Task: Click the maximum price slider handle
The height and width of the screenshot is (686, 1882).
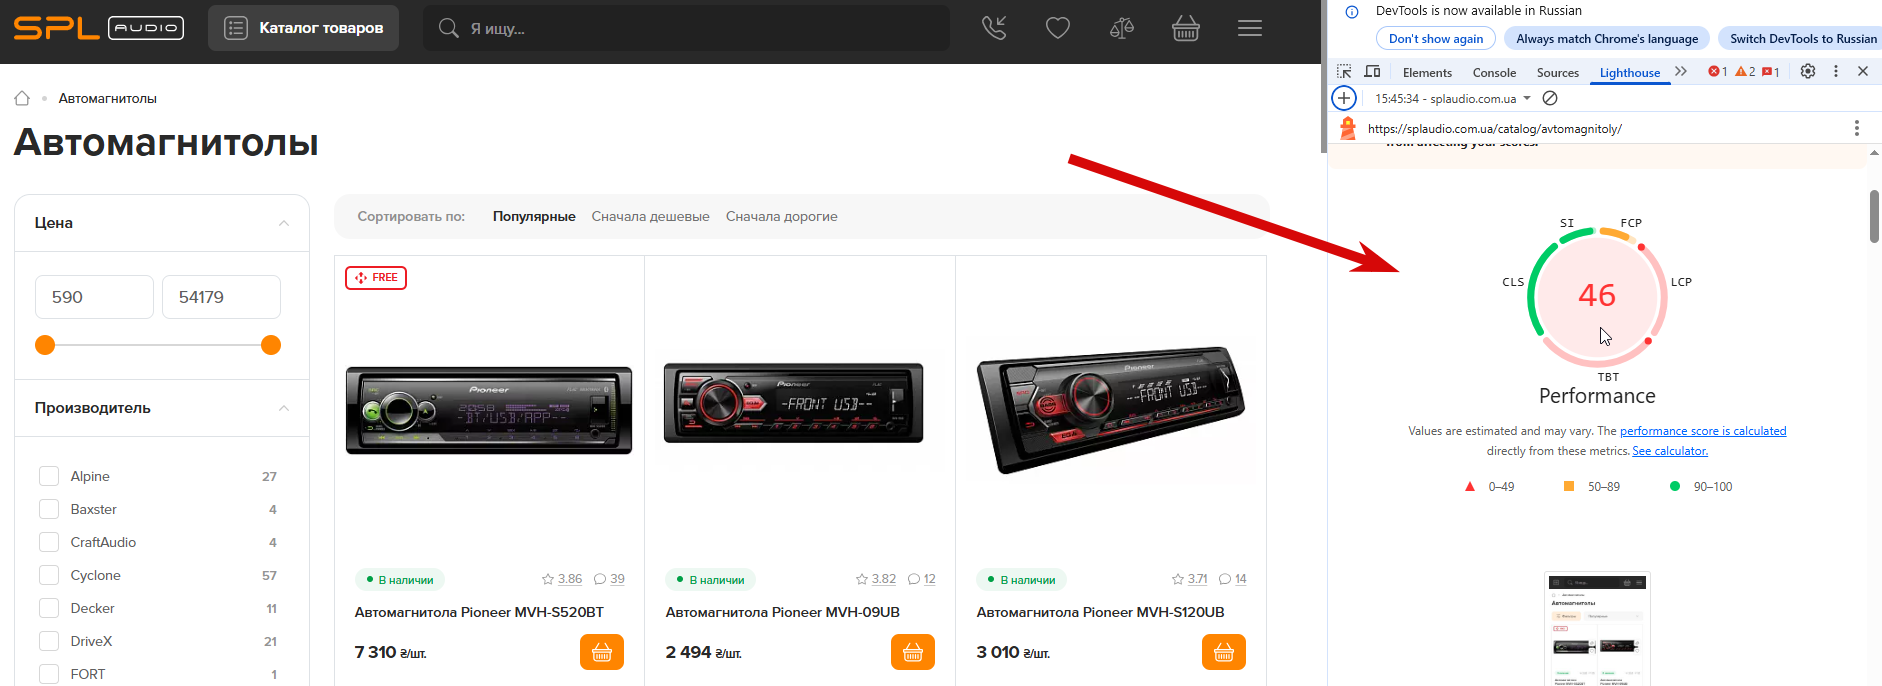Action: point(271,345)
